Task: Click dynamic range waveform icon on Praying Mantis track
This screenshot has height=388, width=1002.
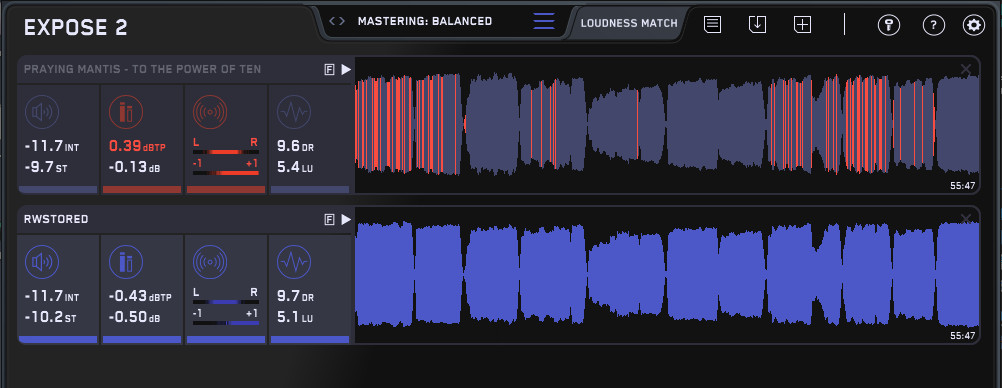Action: pos(294,113)
